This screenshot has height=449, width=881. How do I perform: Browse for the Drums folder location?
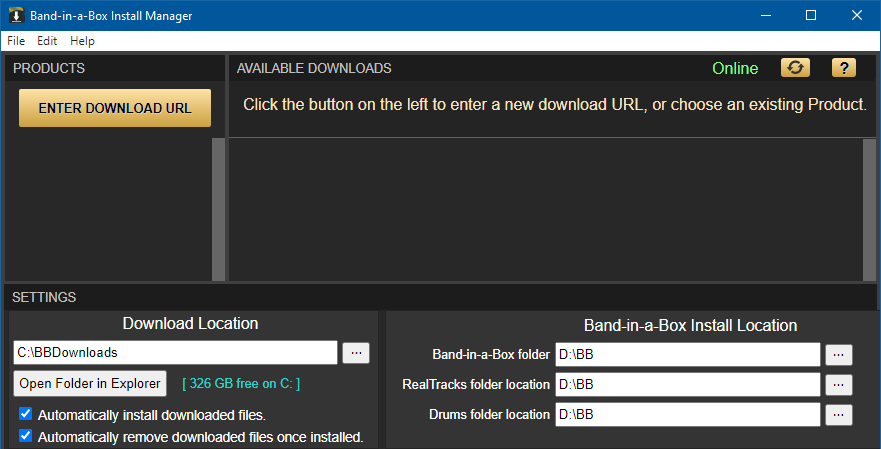[x=838, y=415]
